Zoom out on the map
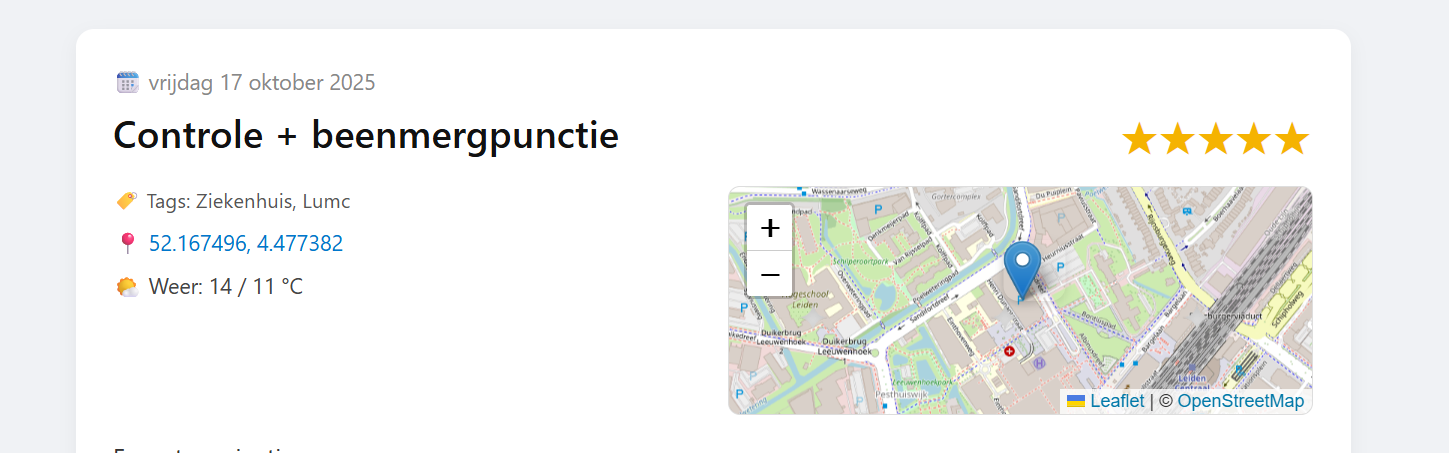 coord(770,273)
